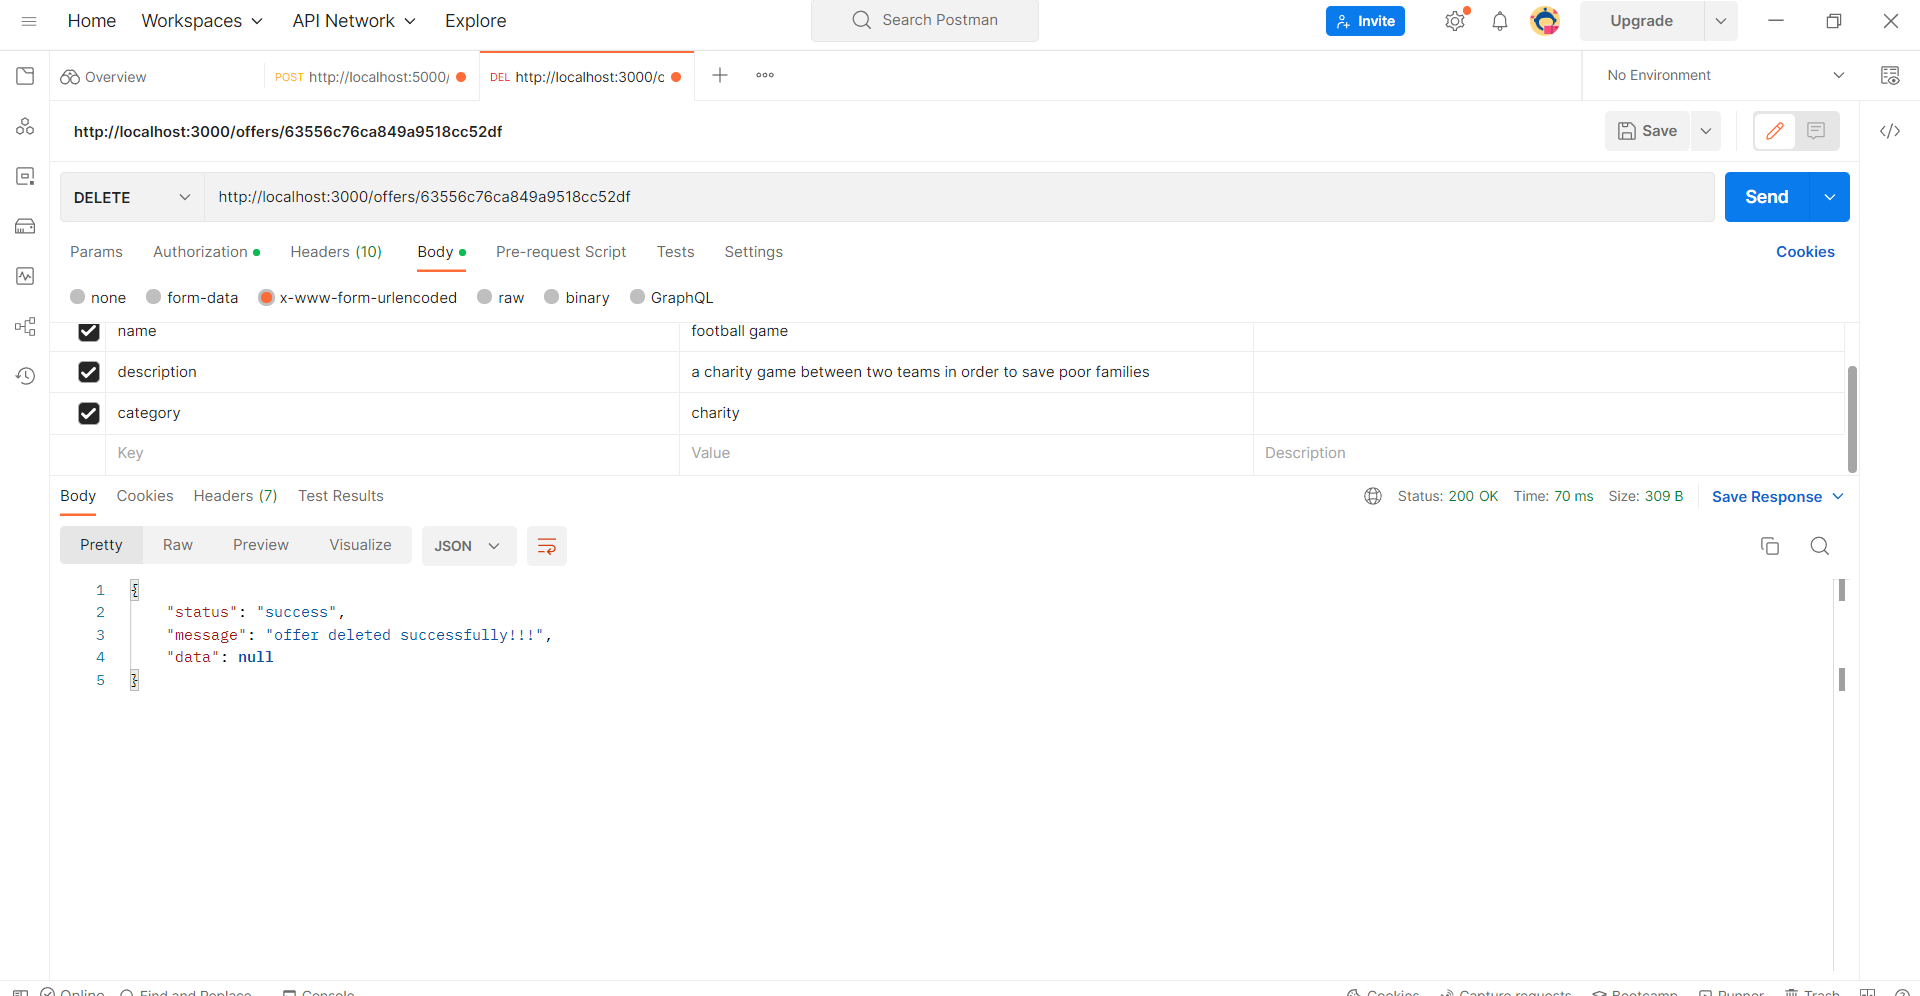Viewport: 1920px width, 996px height.
Task: Open the code snippet panel
Action: pos(1891,131)
